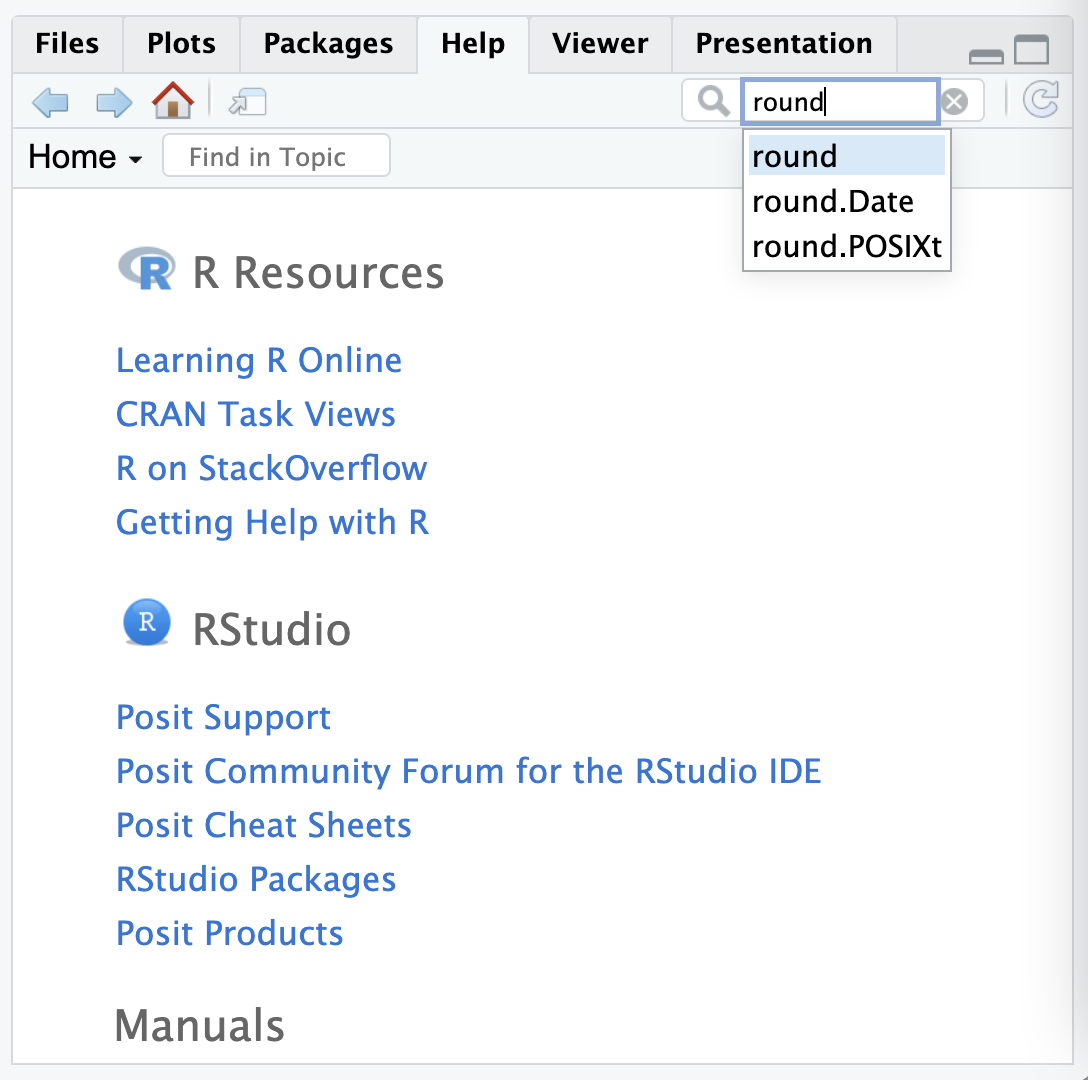Viewport: 1088px width, 1080px height.
Task: Open the Viewer tab
Action: 600,44
